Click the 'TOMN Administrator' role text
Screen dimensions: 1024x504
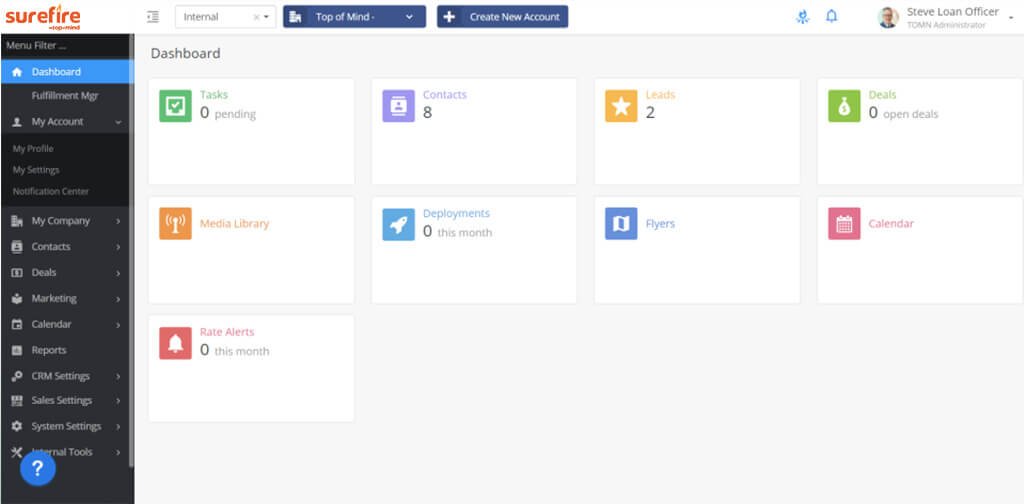tap(946, 25)
